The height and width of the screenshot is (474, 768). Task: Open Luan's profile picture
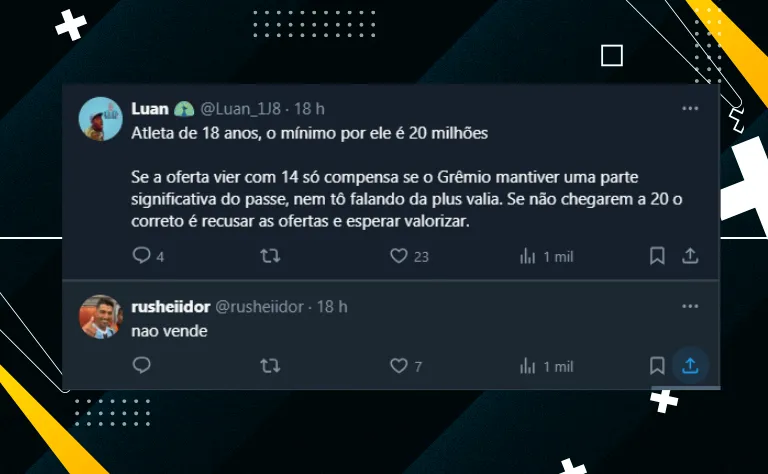[x=100, y=119]
